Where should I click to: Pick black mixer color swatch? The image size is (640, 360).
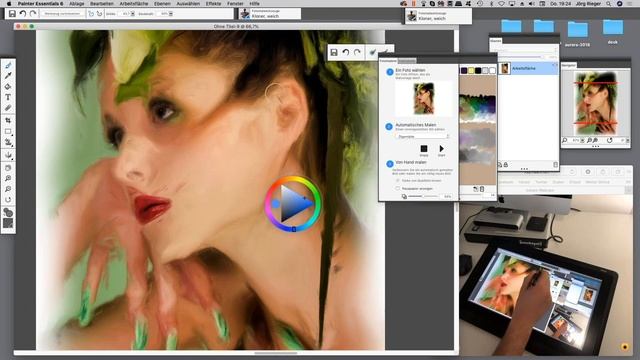[x=478, y=71]
